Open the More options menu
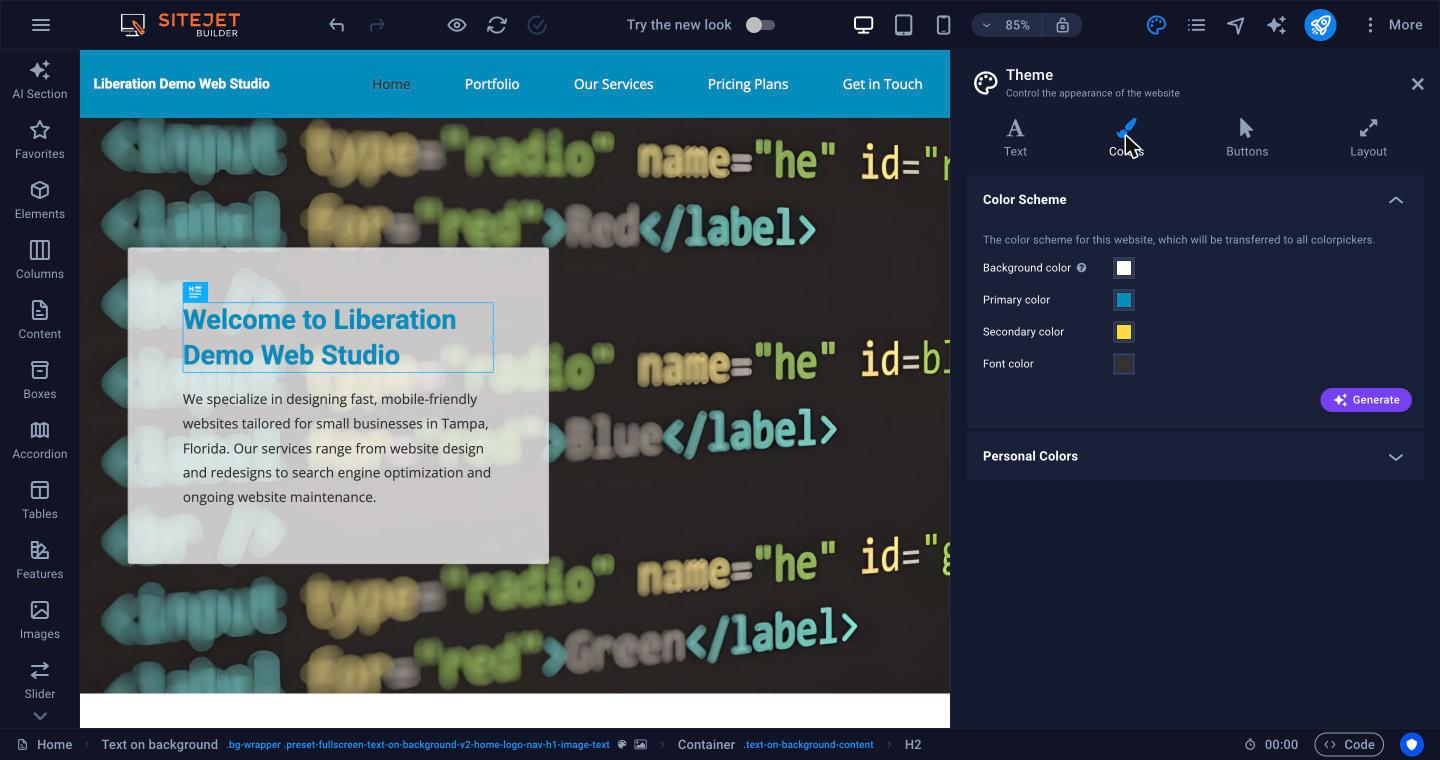The width and height of the screenshot is (1440, 760). coord(1393,25)
